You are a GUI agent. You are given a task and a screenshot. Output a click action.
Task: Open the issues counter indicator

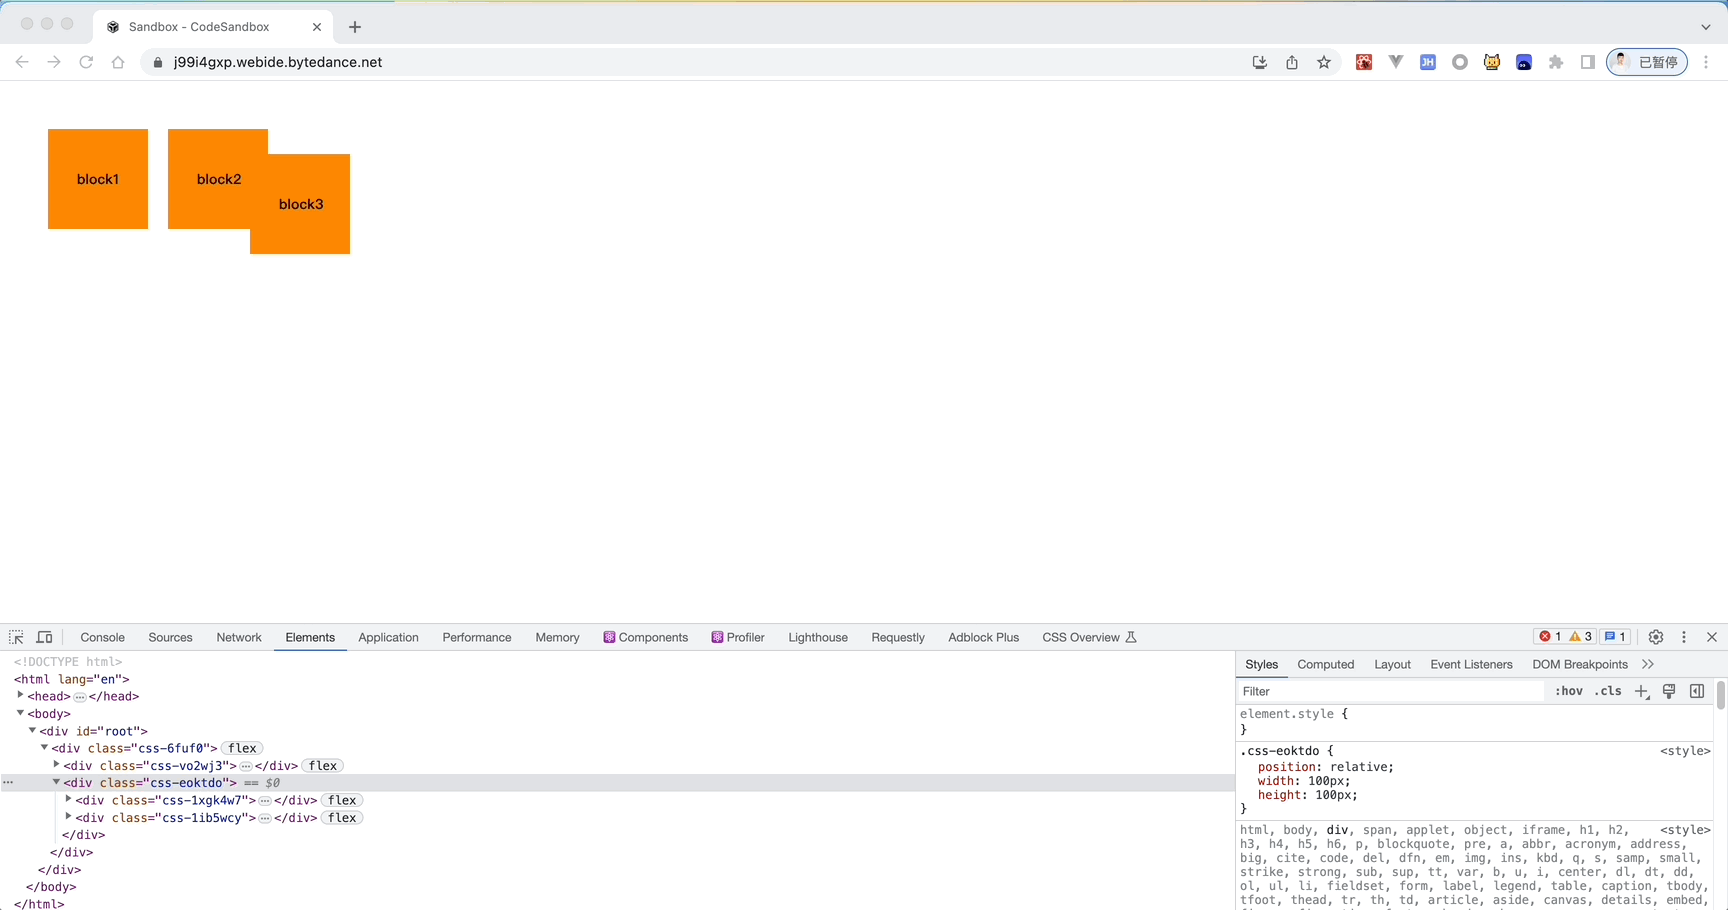click(1613, 637)
